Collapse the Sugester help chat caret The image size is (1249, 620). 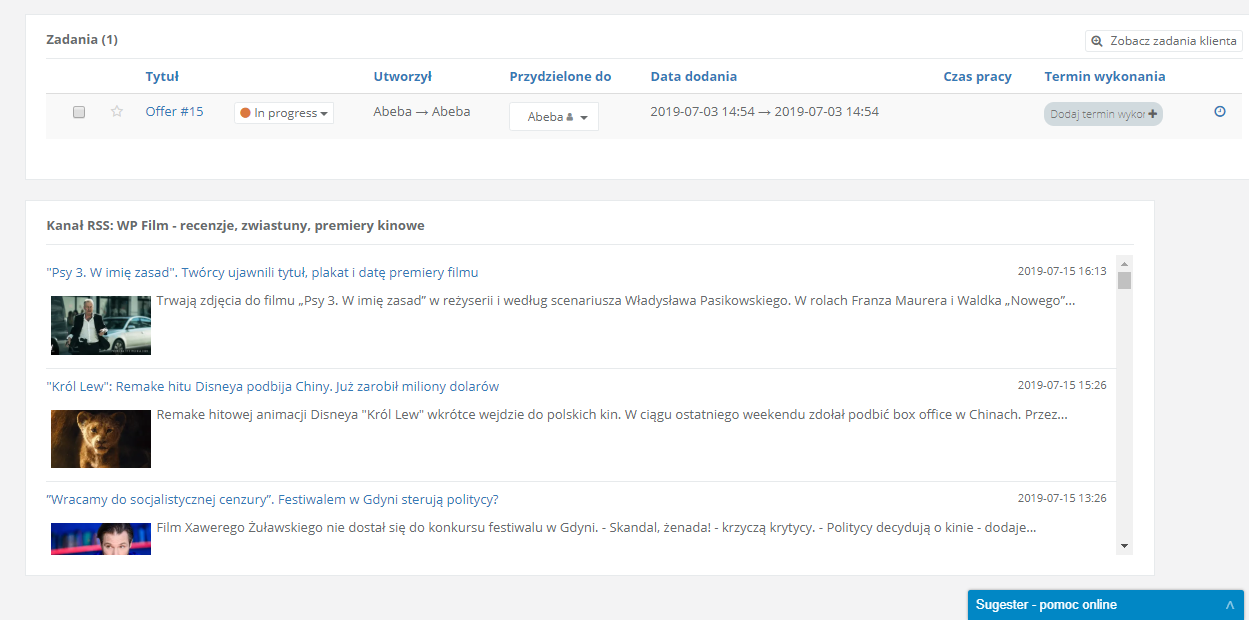(1229, 605)
